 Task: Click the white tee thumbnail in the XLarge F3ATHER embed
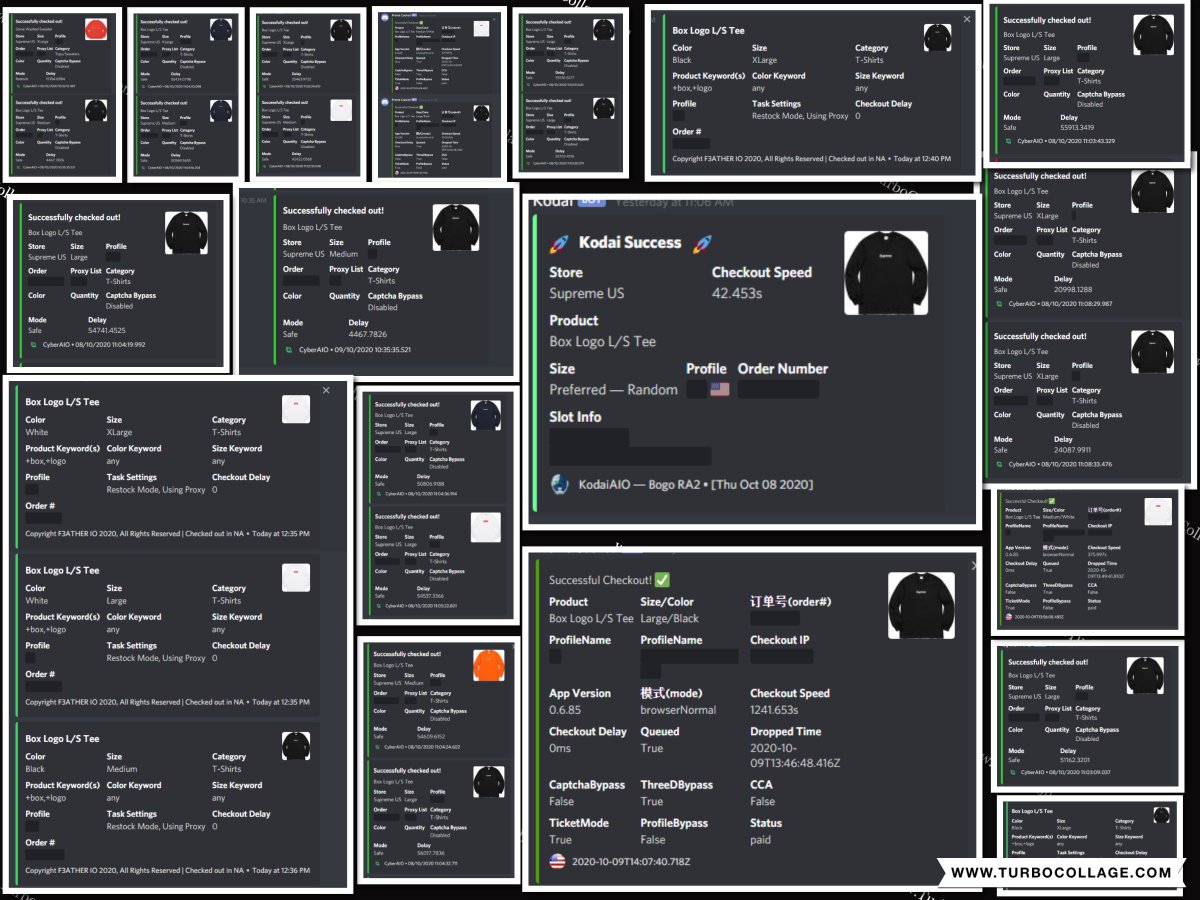(x=296, y=410)
